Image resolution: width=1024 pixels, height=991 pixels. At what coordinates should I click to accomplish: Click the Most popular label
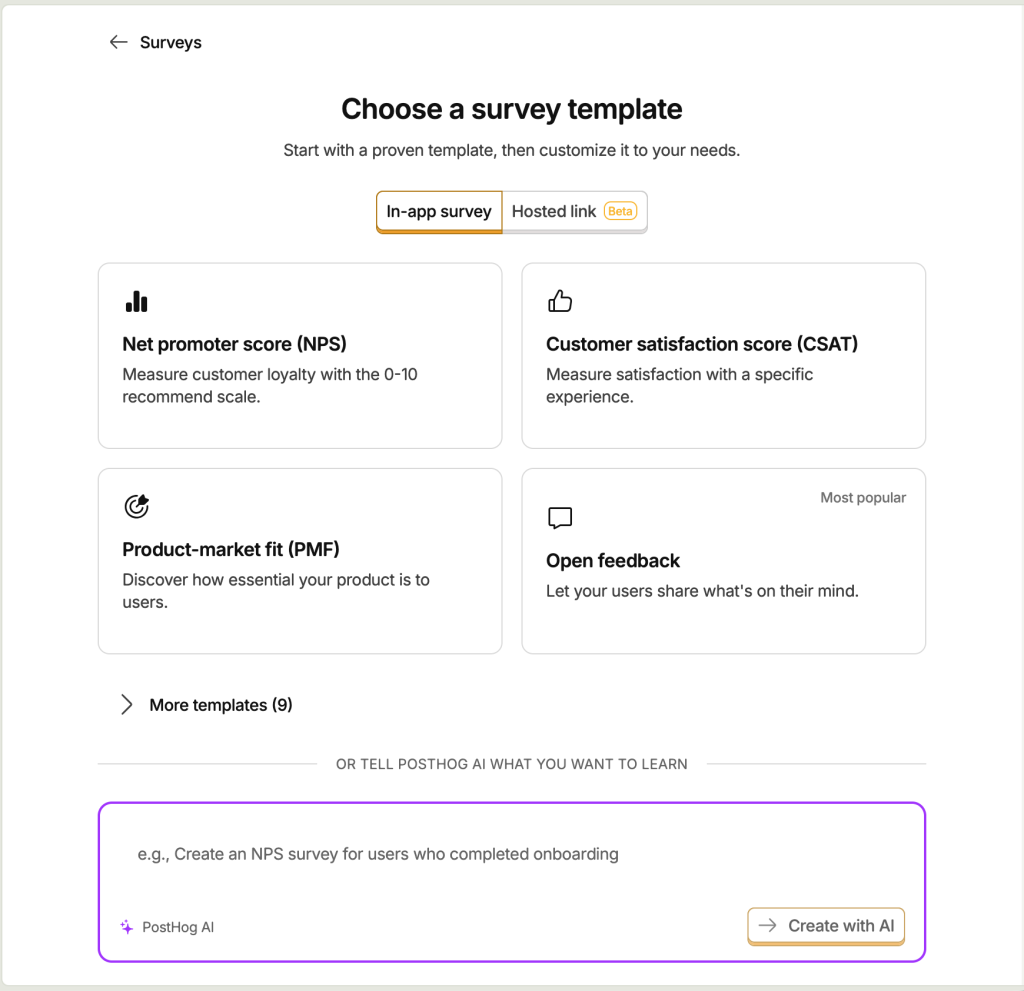point(863,498)
